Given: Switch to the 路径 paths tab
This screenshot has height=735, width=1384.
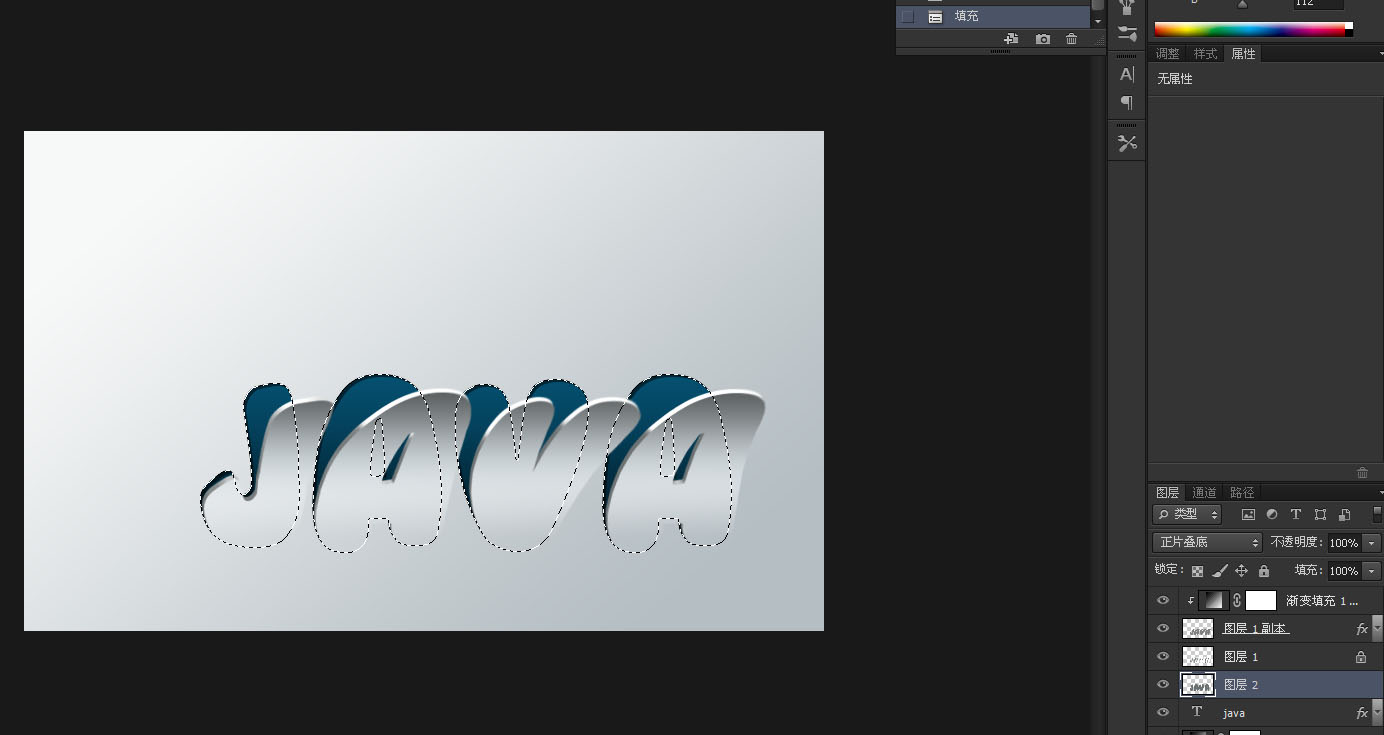Looking at the screenshot, I should 1242,492.
